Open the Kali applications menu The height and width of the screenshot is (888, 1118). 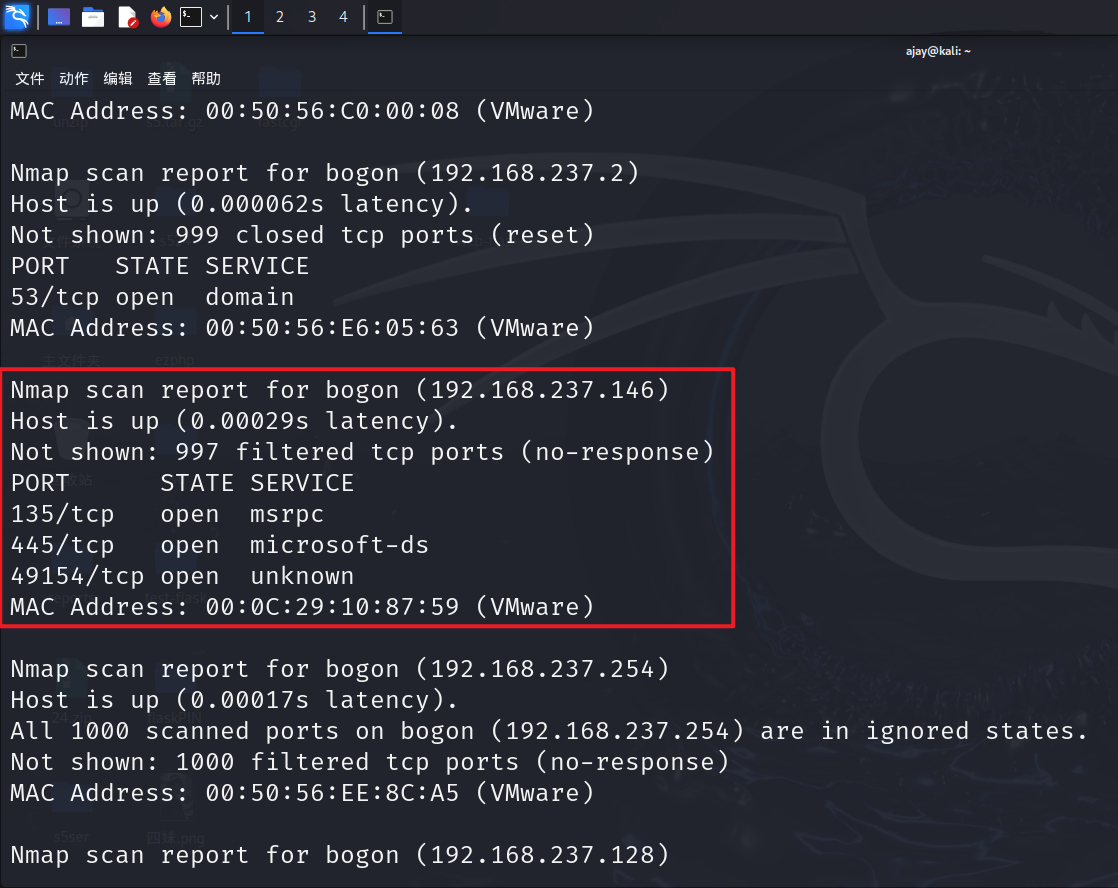click(17, 17)
